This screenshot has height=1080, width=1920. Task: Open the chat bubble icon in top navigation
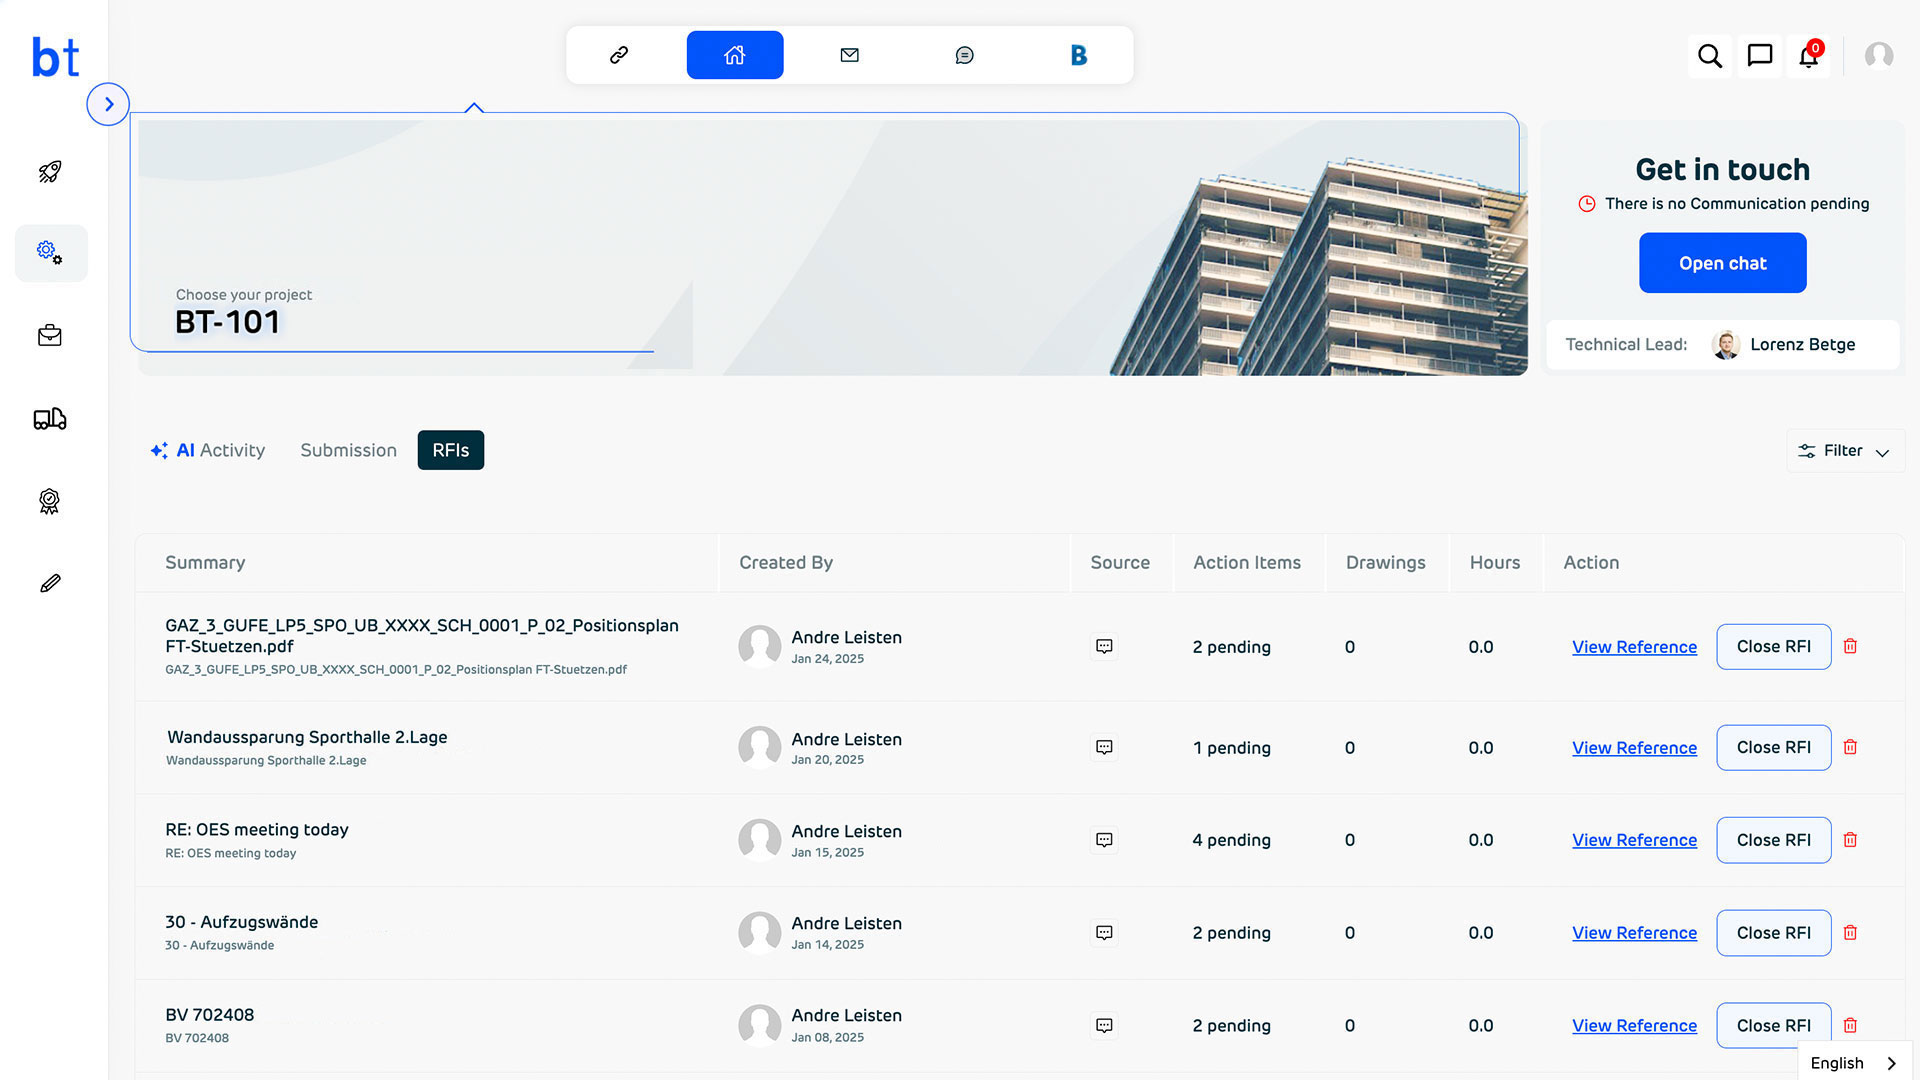point(965,55)
